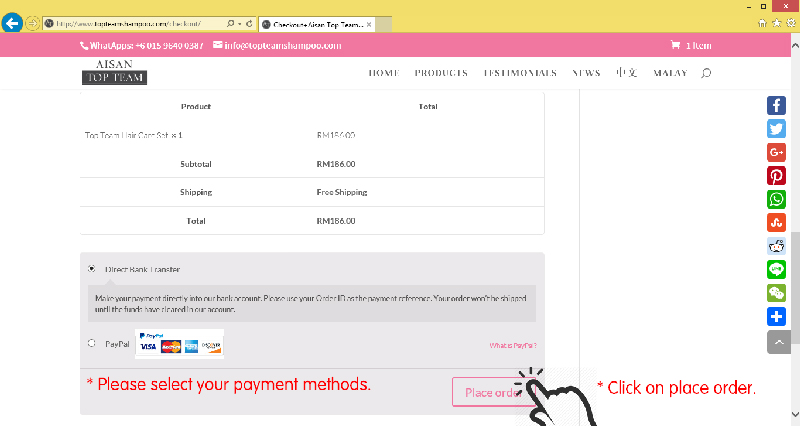The width and height of the screenshot is (800, 426).
Task: Share page on Twitter
Action: click(776, 129)
